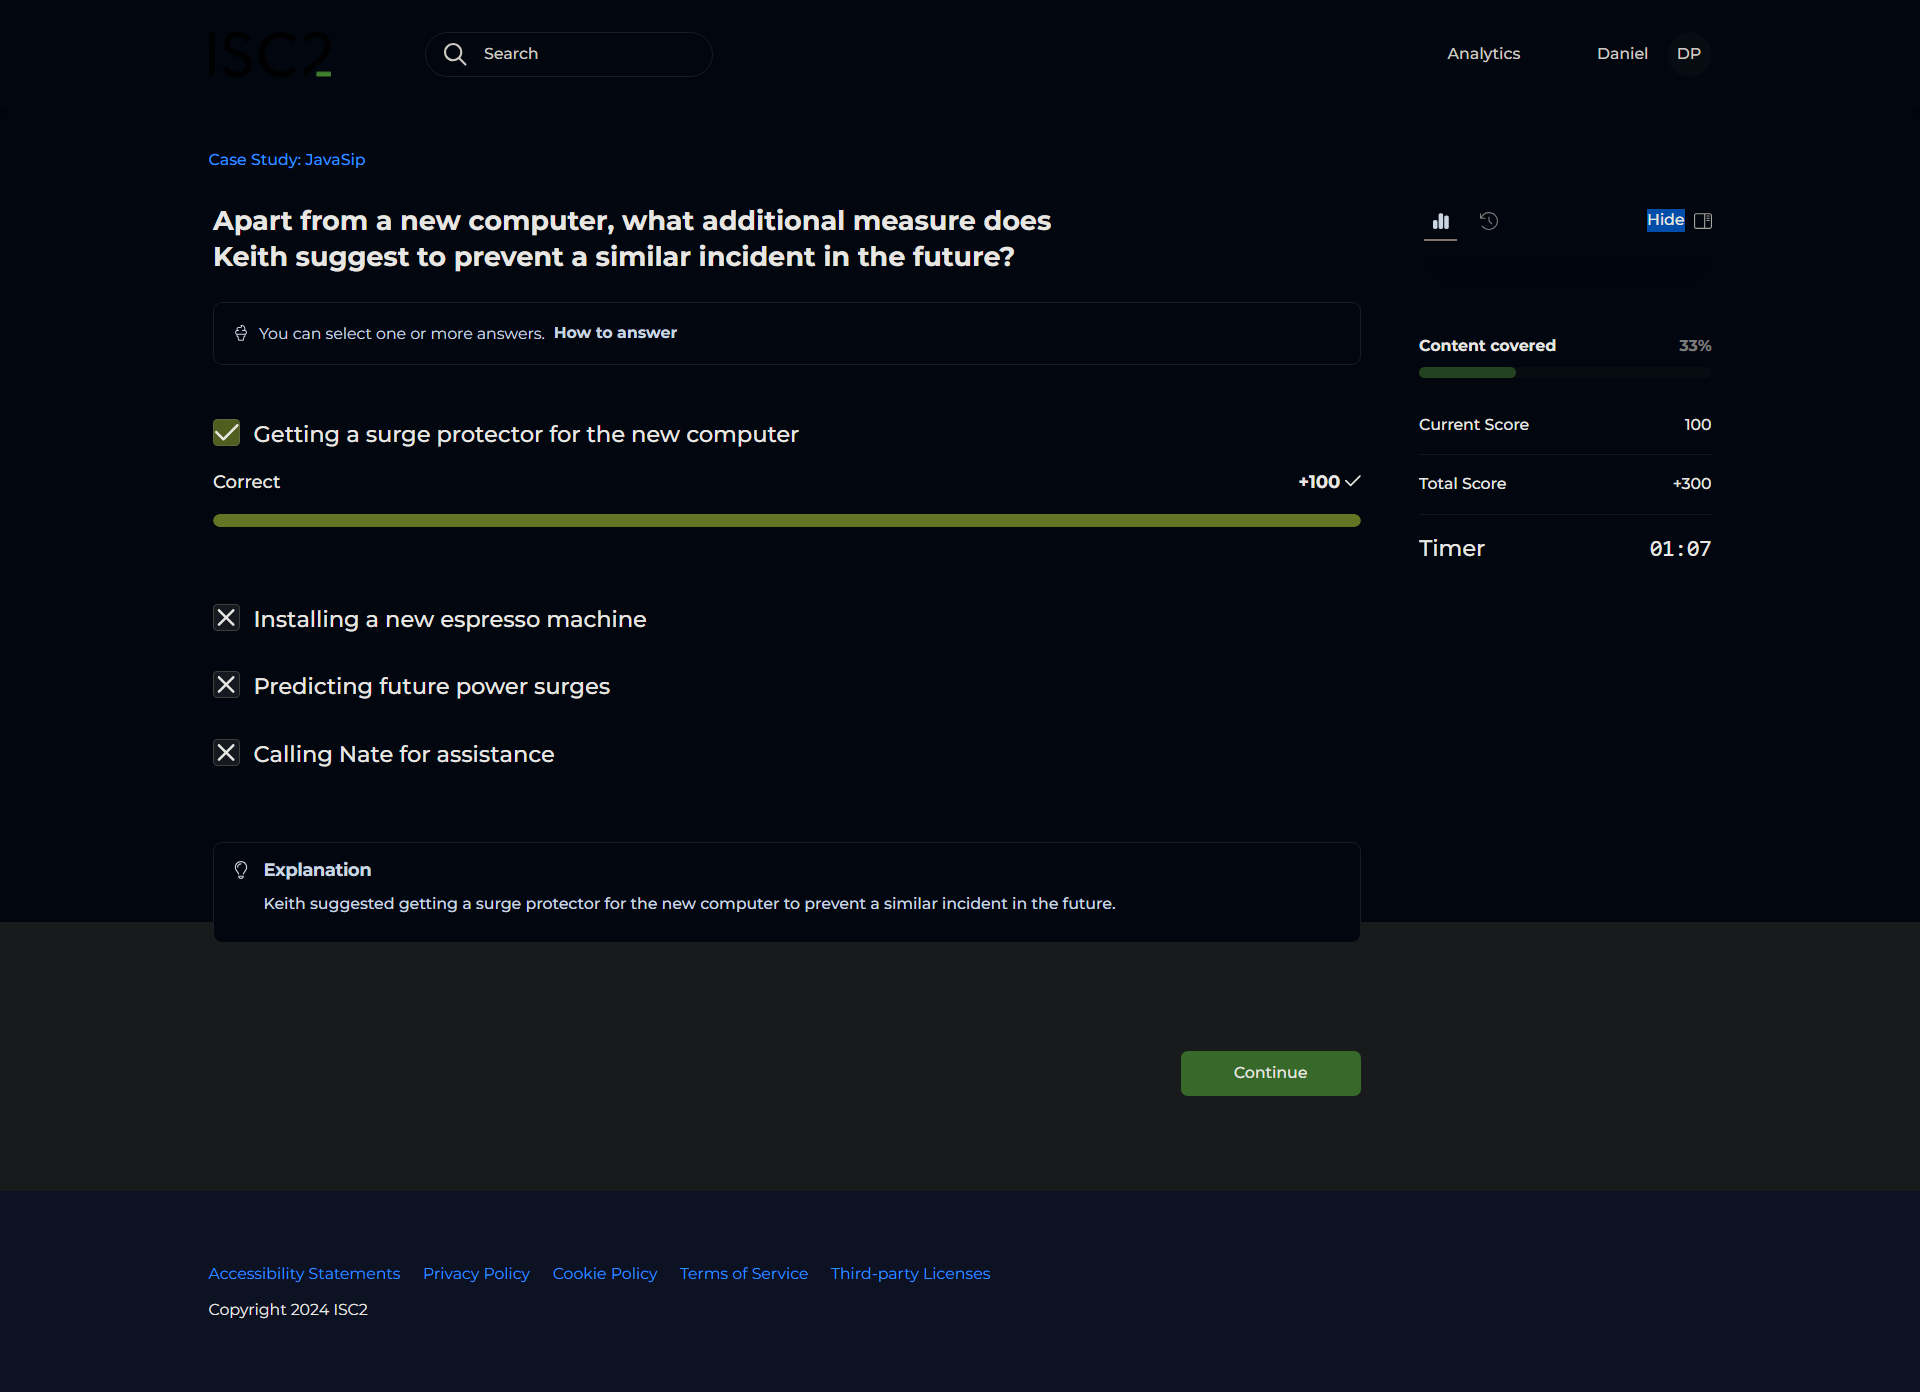Click the DP user avatar
The height and width of the screenshot is (1392, 1920).
pyautogui.click(x=1688, y=54)
